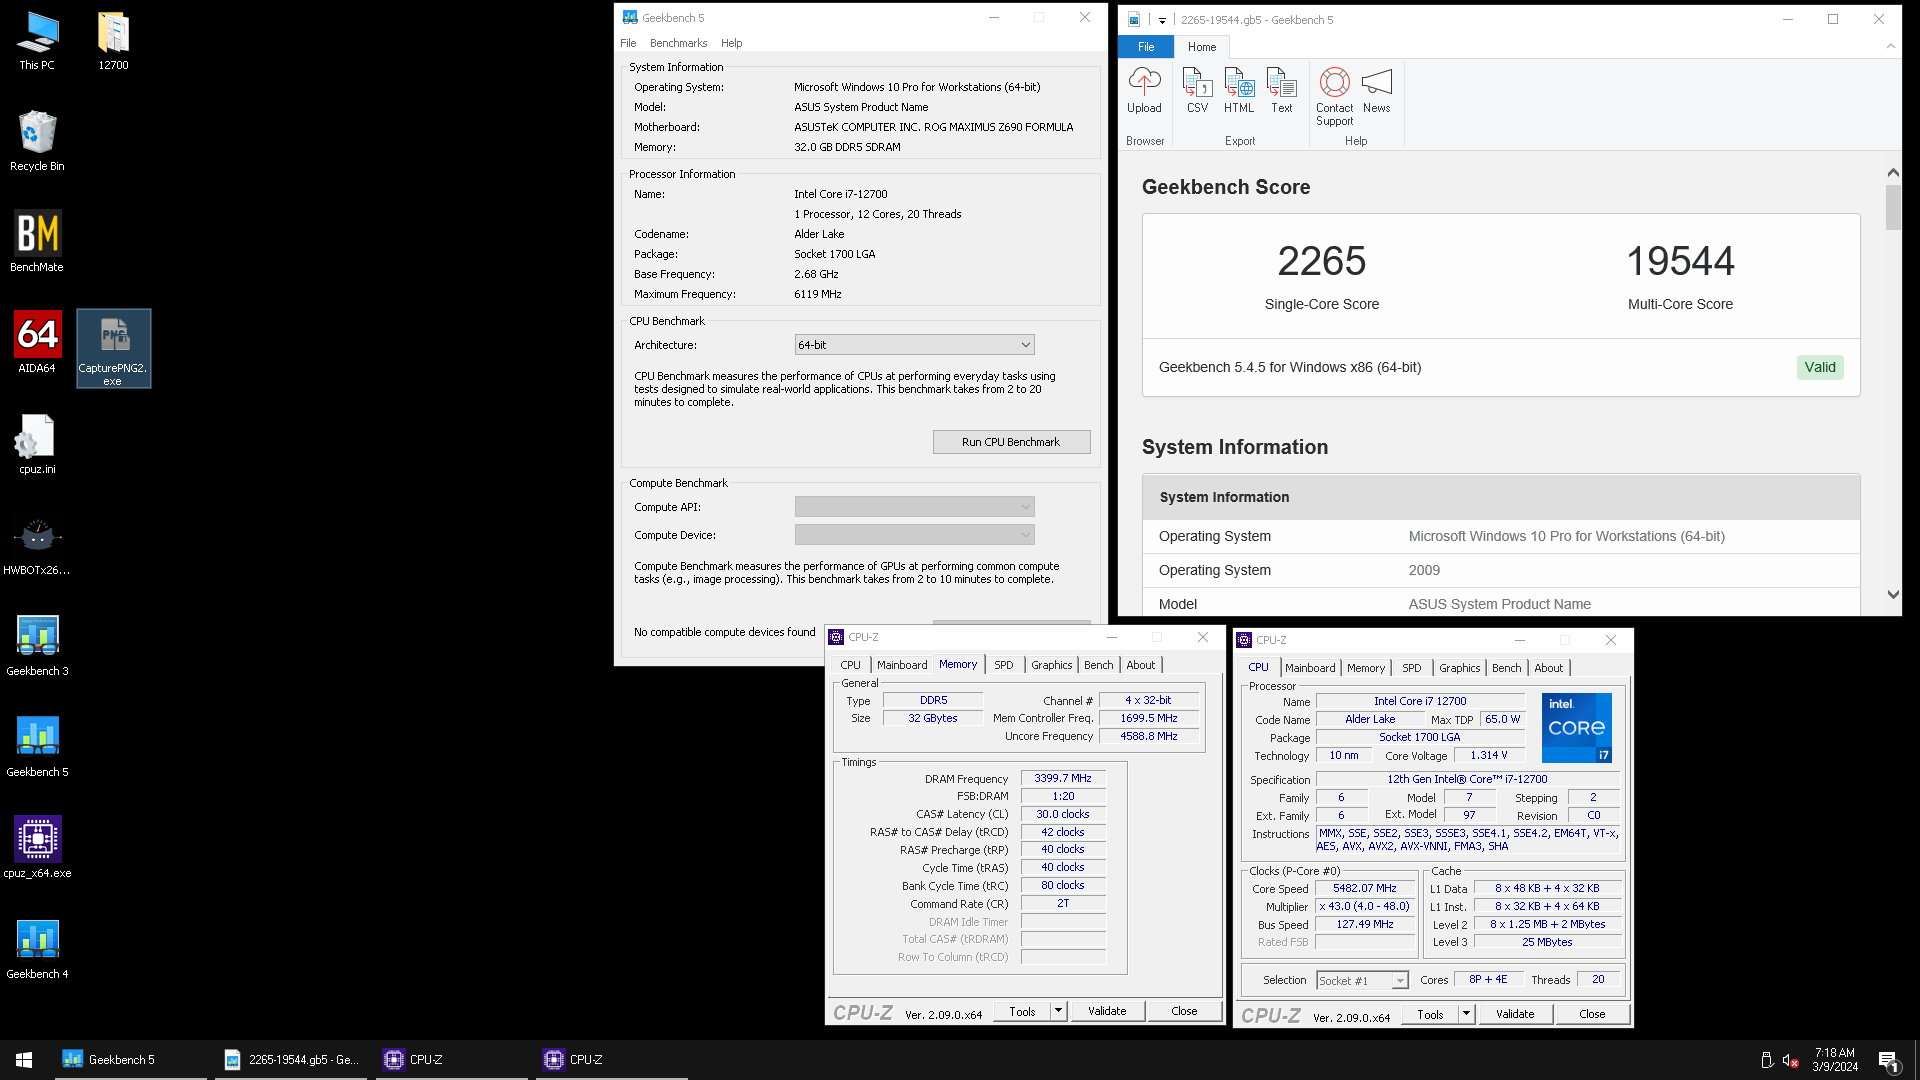Select CapturePNG2.exe desktop icon
Image resolution: width=1920 pixels, height=1080 pixels.
coord(113,348)
